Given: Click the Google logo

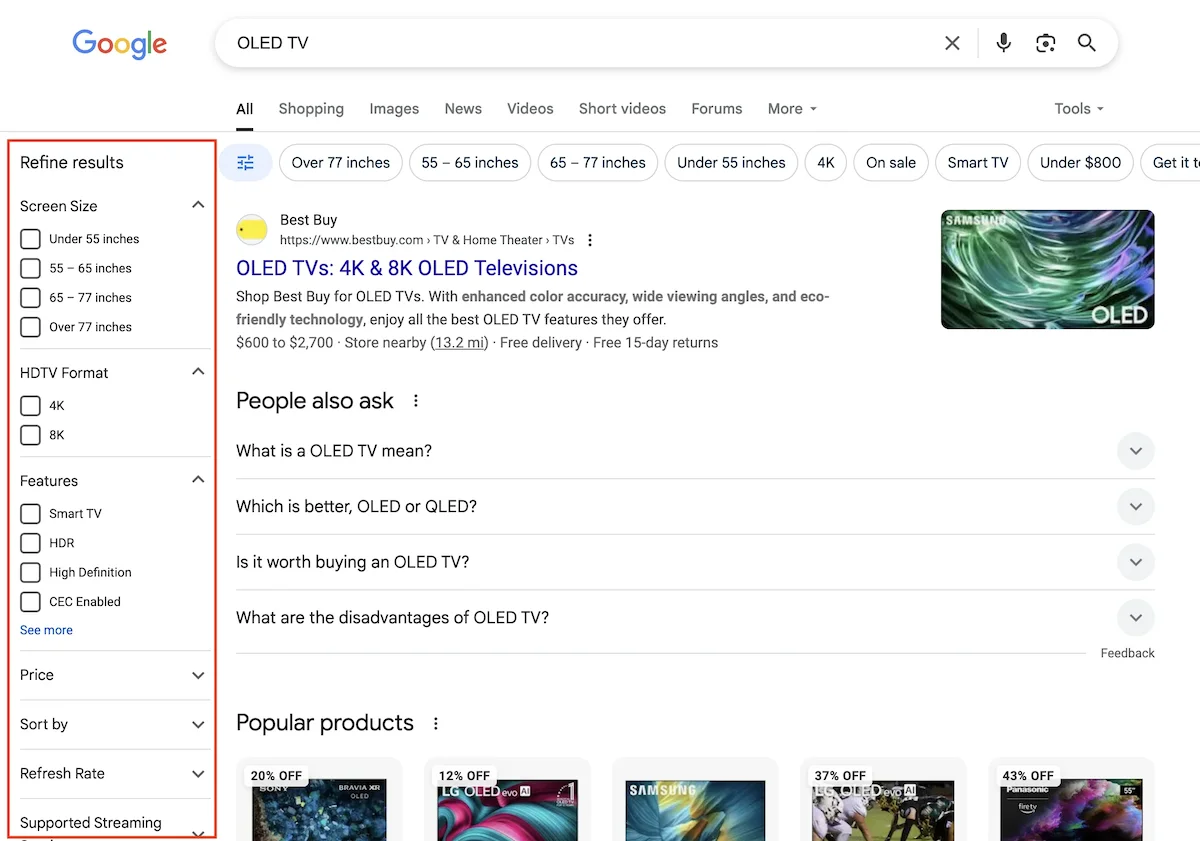Looking at the screenshot, I should tap(119, 44).
